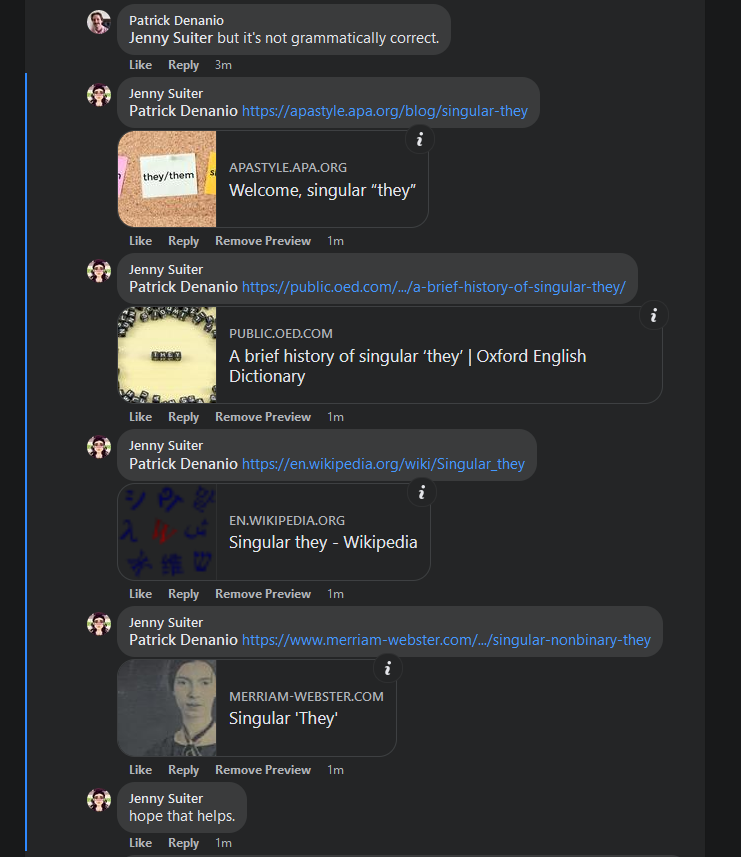This screenshot has width=741, height=857.
Task: Open the en.wikipedia.org Singular_they link
Action: coord(383,464)
